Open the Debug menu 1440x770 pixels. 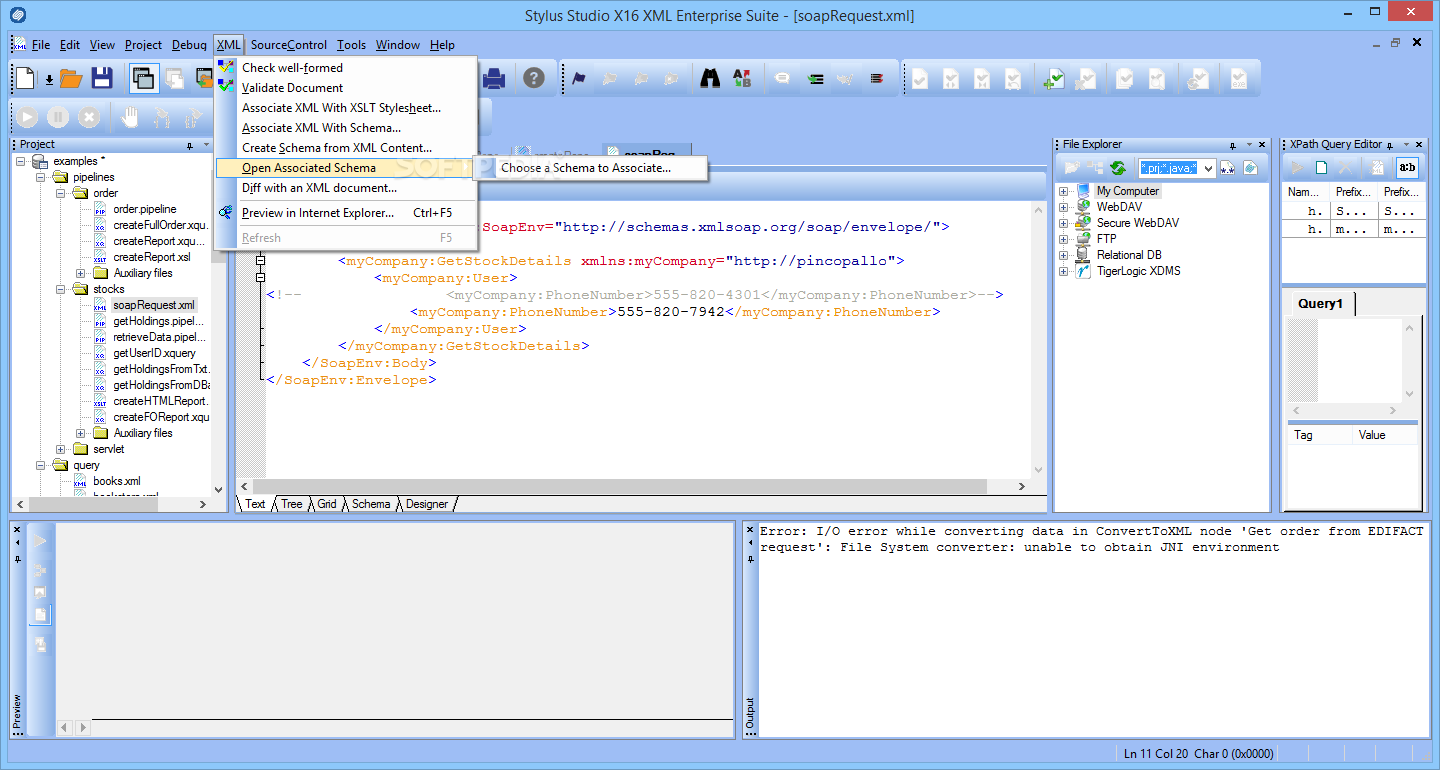coord(189,45)
